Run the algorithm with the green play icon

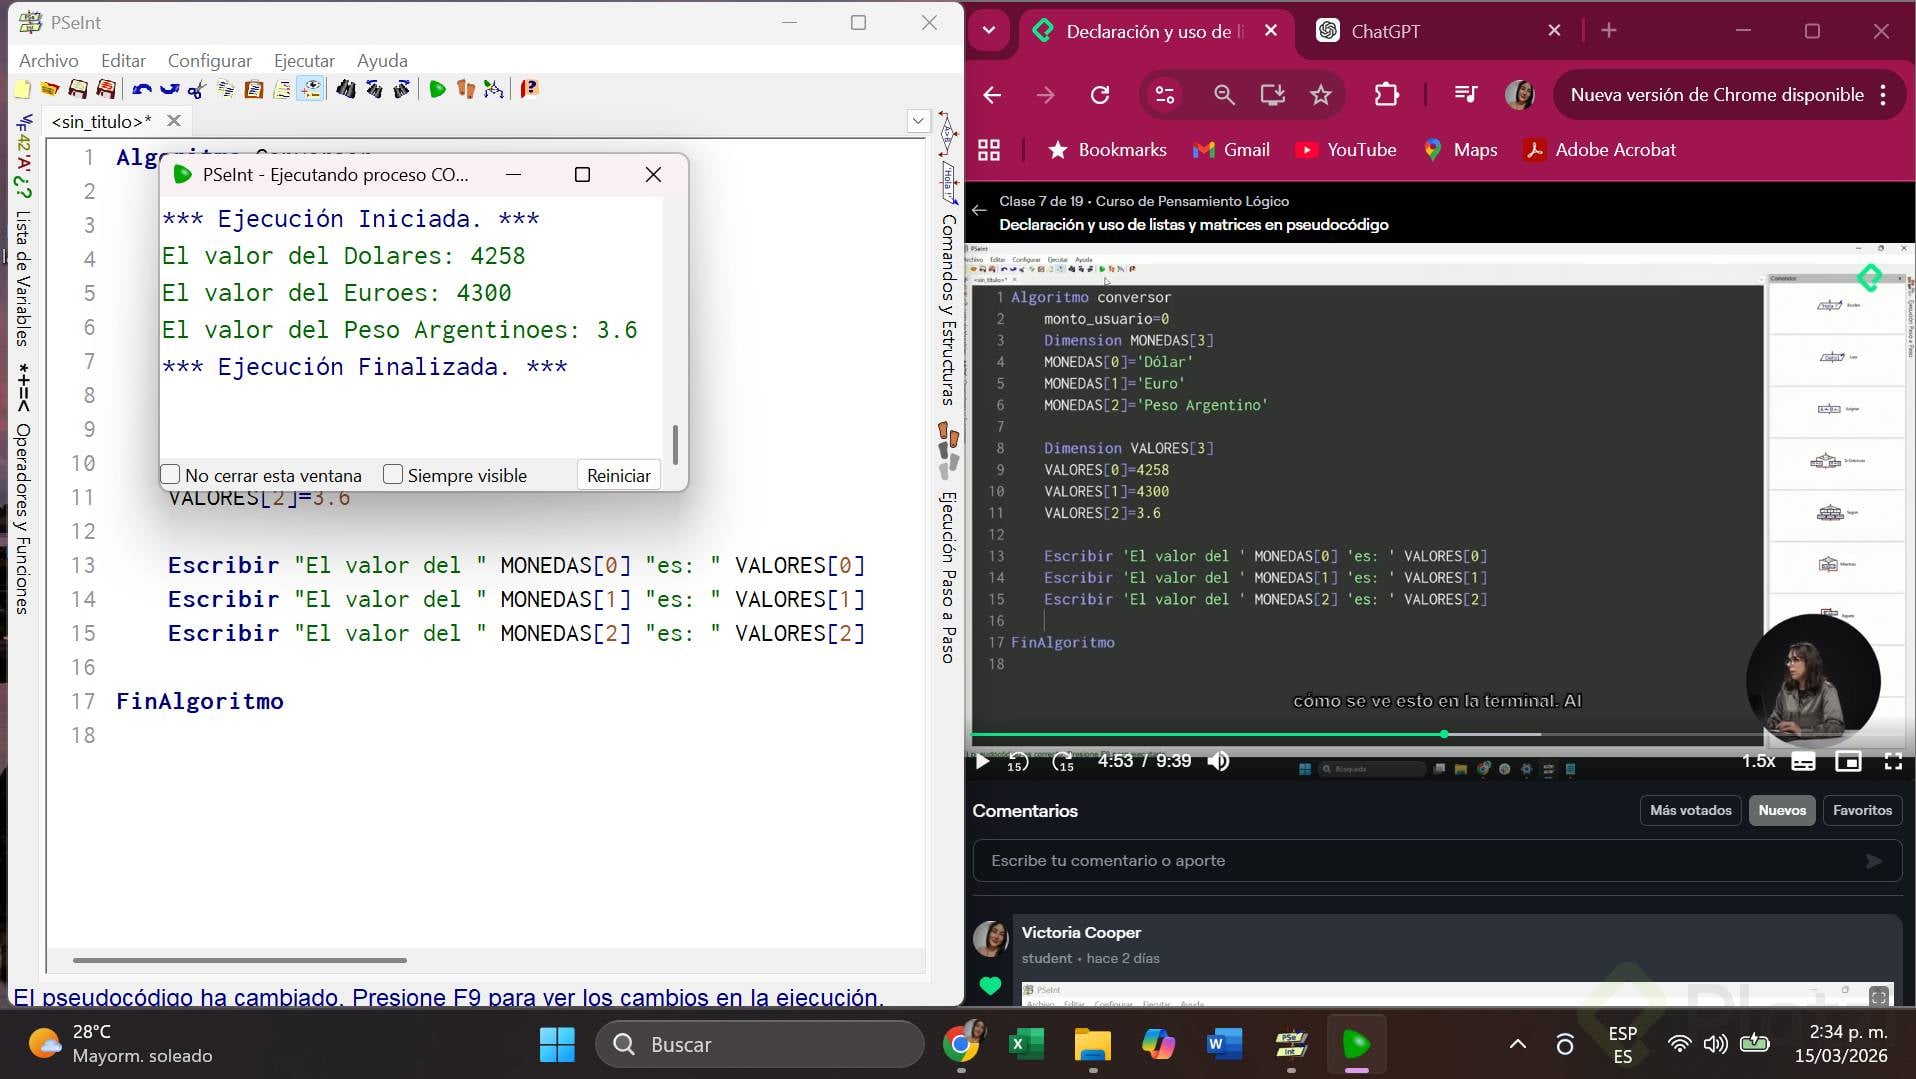(437, 90)
